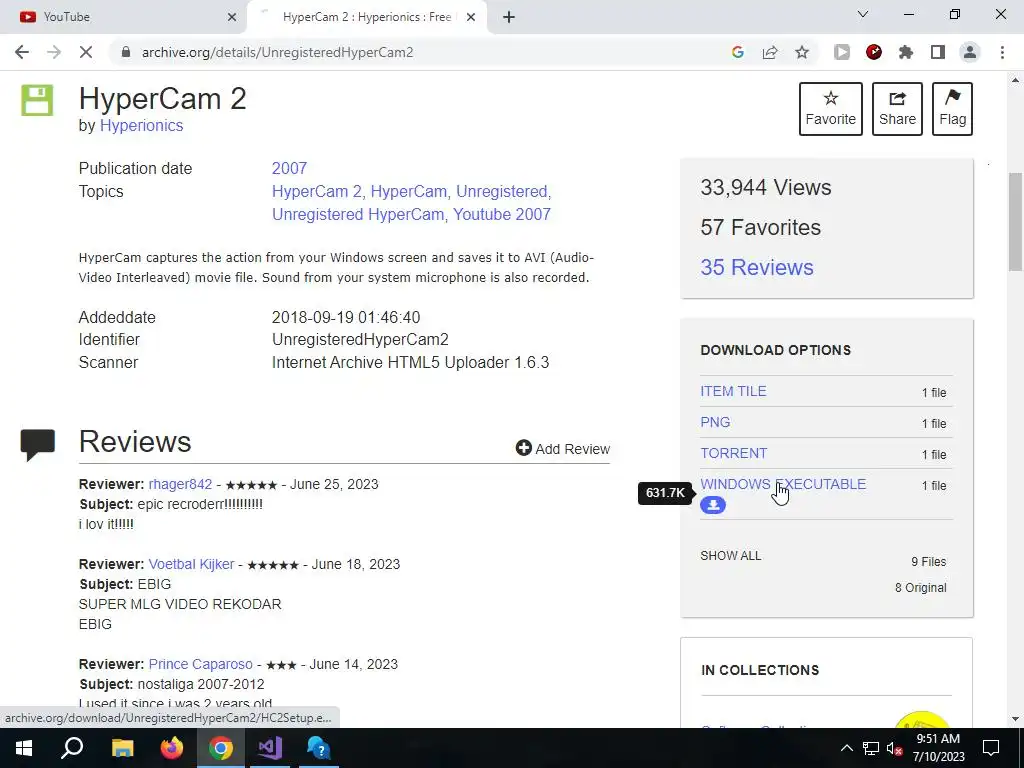
Task: Download the WINDOWS EXECUTABLE file
Action: (783, 484)
